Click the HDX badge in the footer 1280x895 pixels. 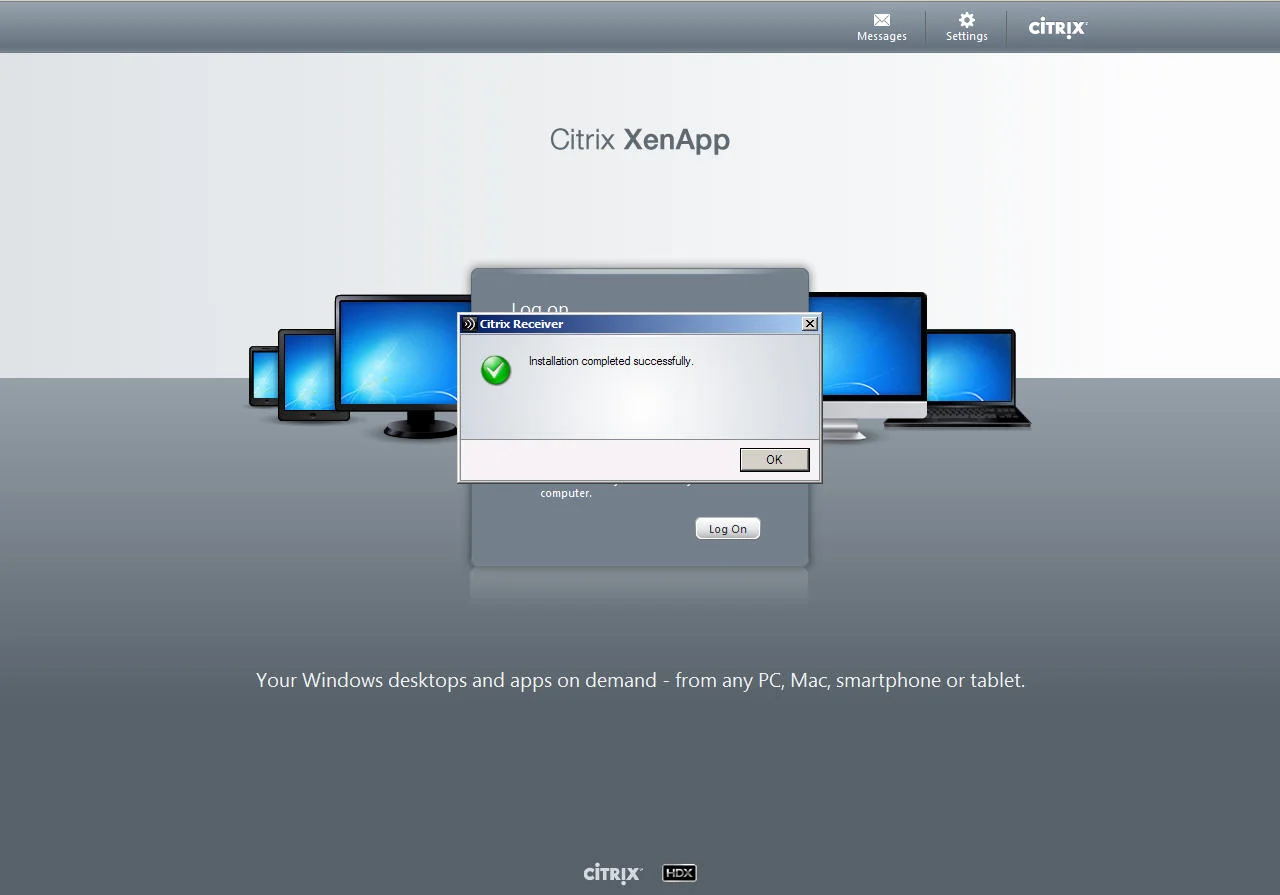pos(679,873)
